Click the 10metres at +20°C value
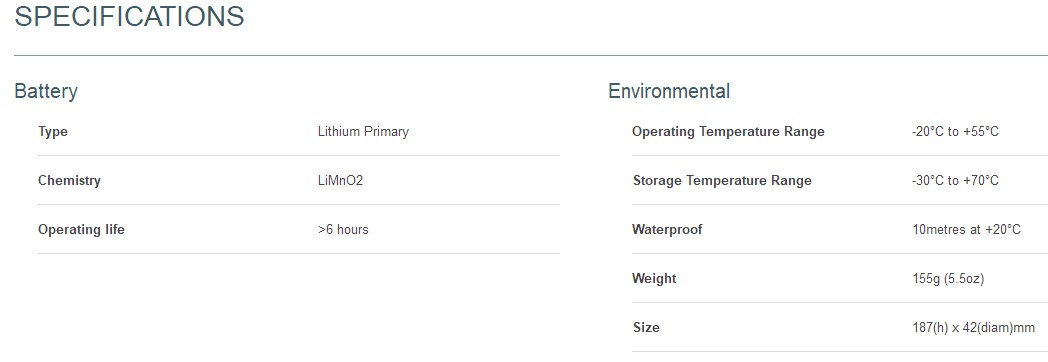Image resolution: width=1048 pixels, height=362 pixels. click(x=966, y=230)
